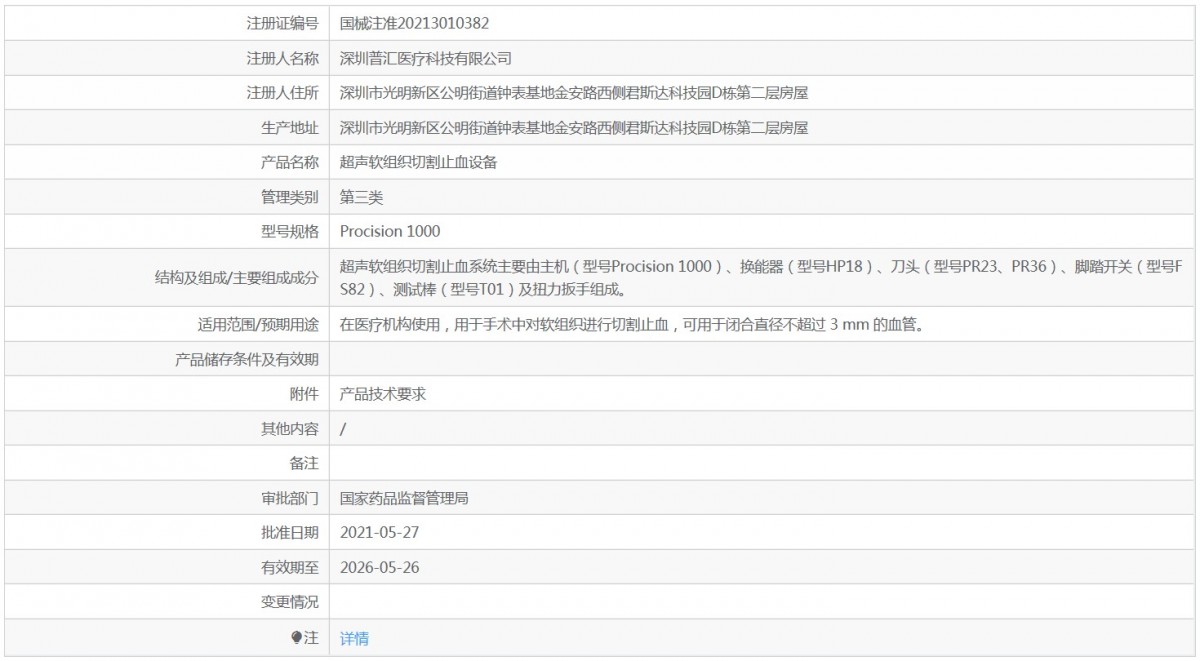This screenshot has width=1200, height=661.
Task: Click the composition description in the 结构及组成 row
Action: 761,278
